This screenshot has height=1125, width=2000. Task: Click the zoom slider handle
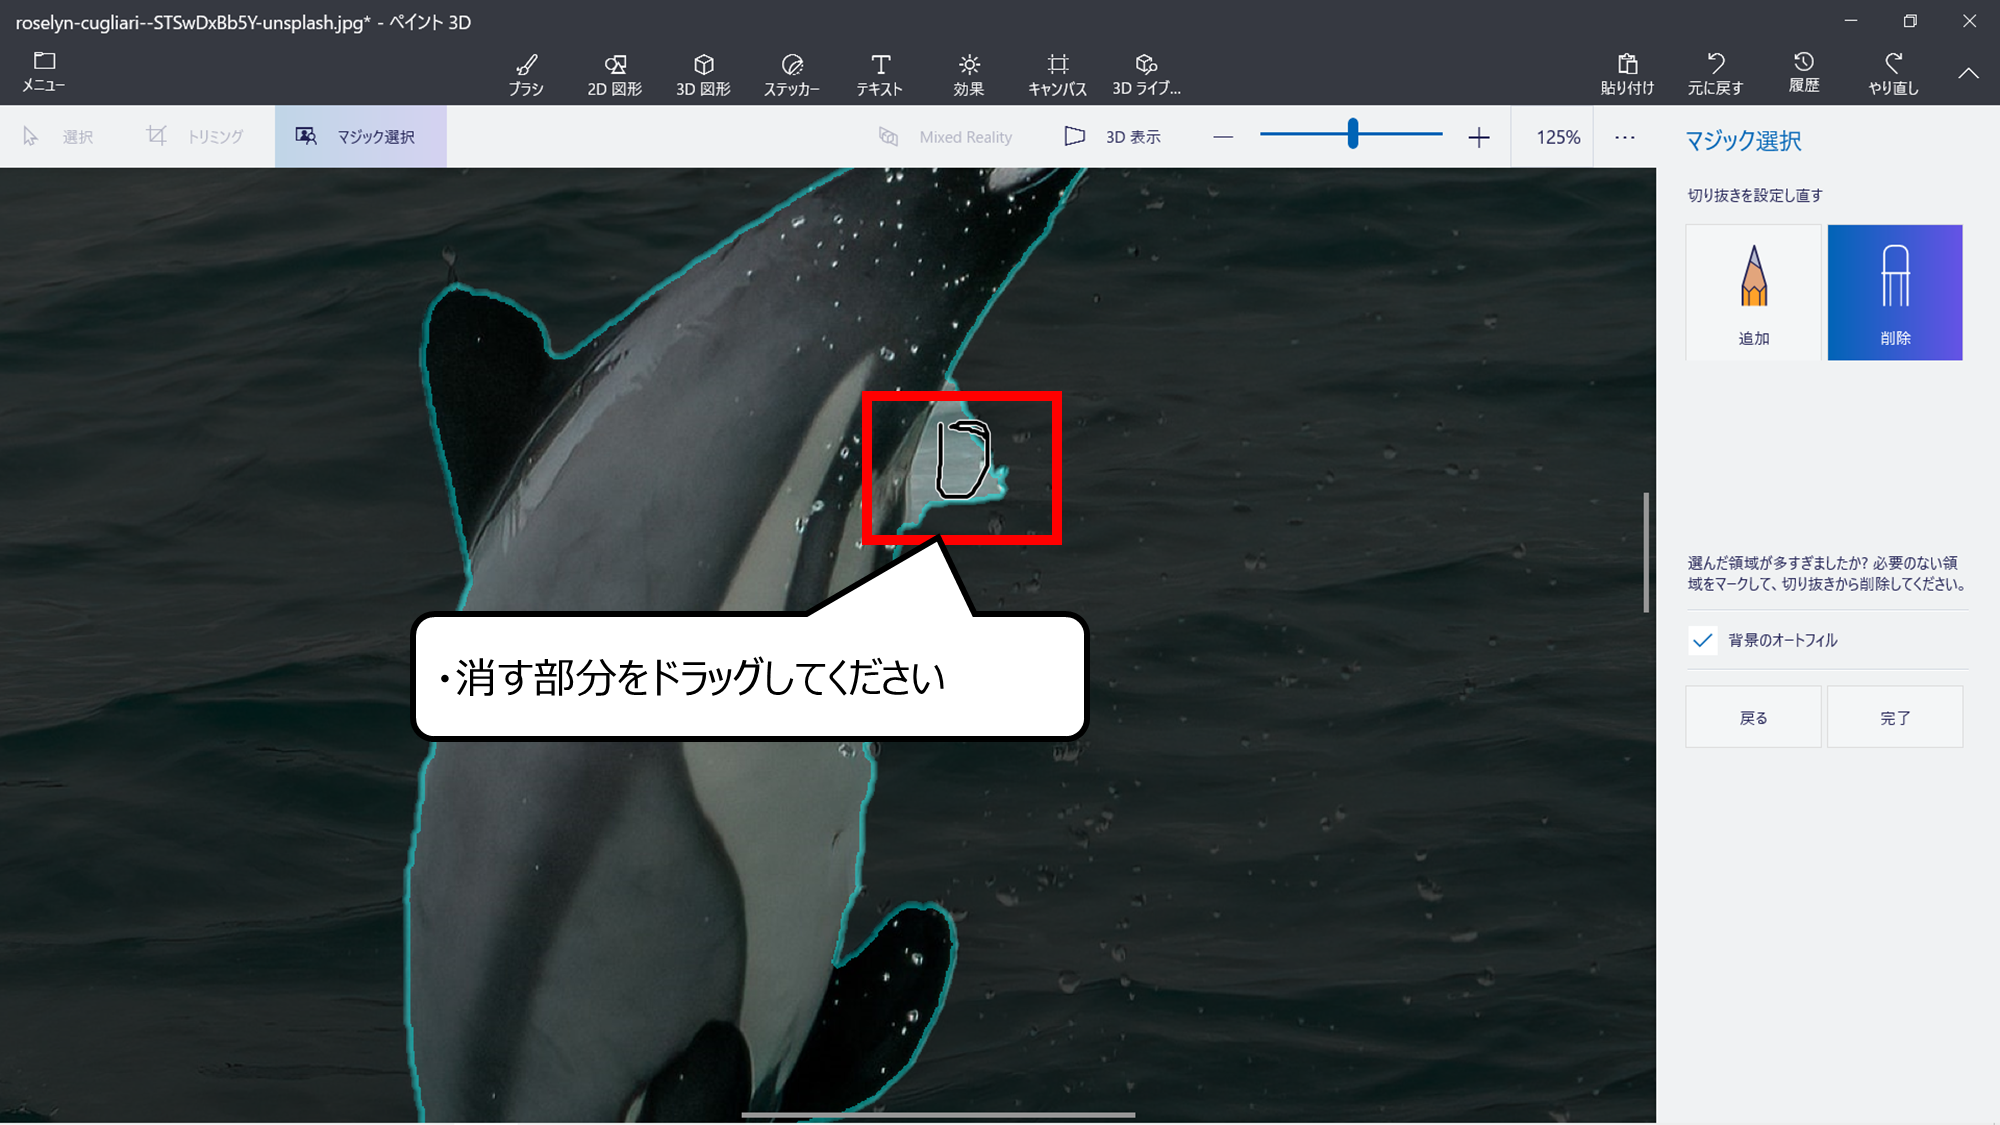1352,134
